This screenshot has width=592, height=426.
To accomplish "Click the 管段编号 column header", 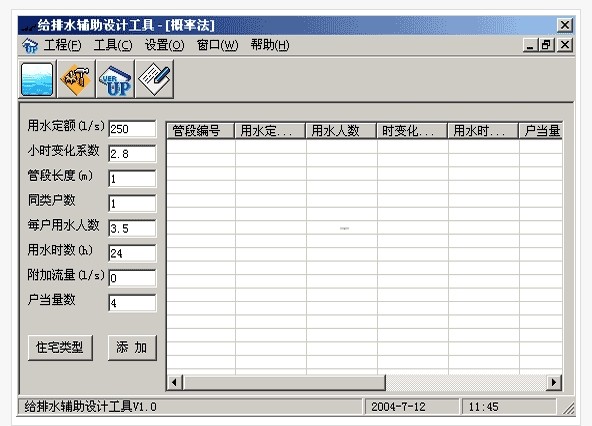I will click(x=200, y=131).
